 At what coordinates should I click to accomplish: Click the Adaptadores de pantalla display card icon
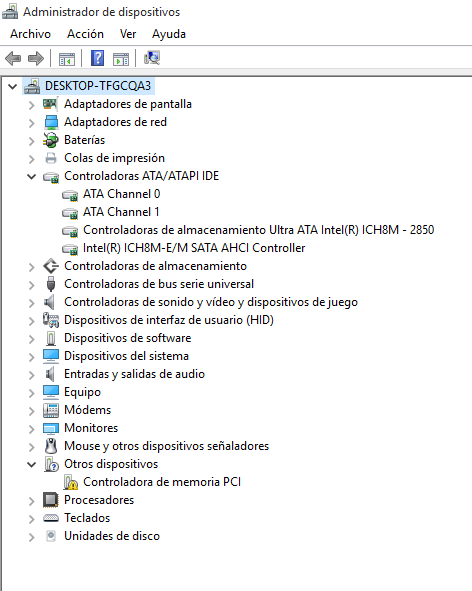[x=51, y=104]
